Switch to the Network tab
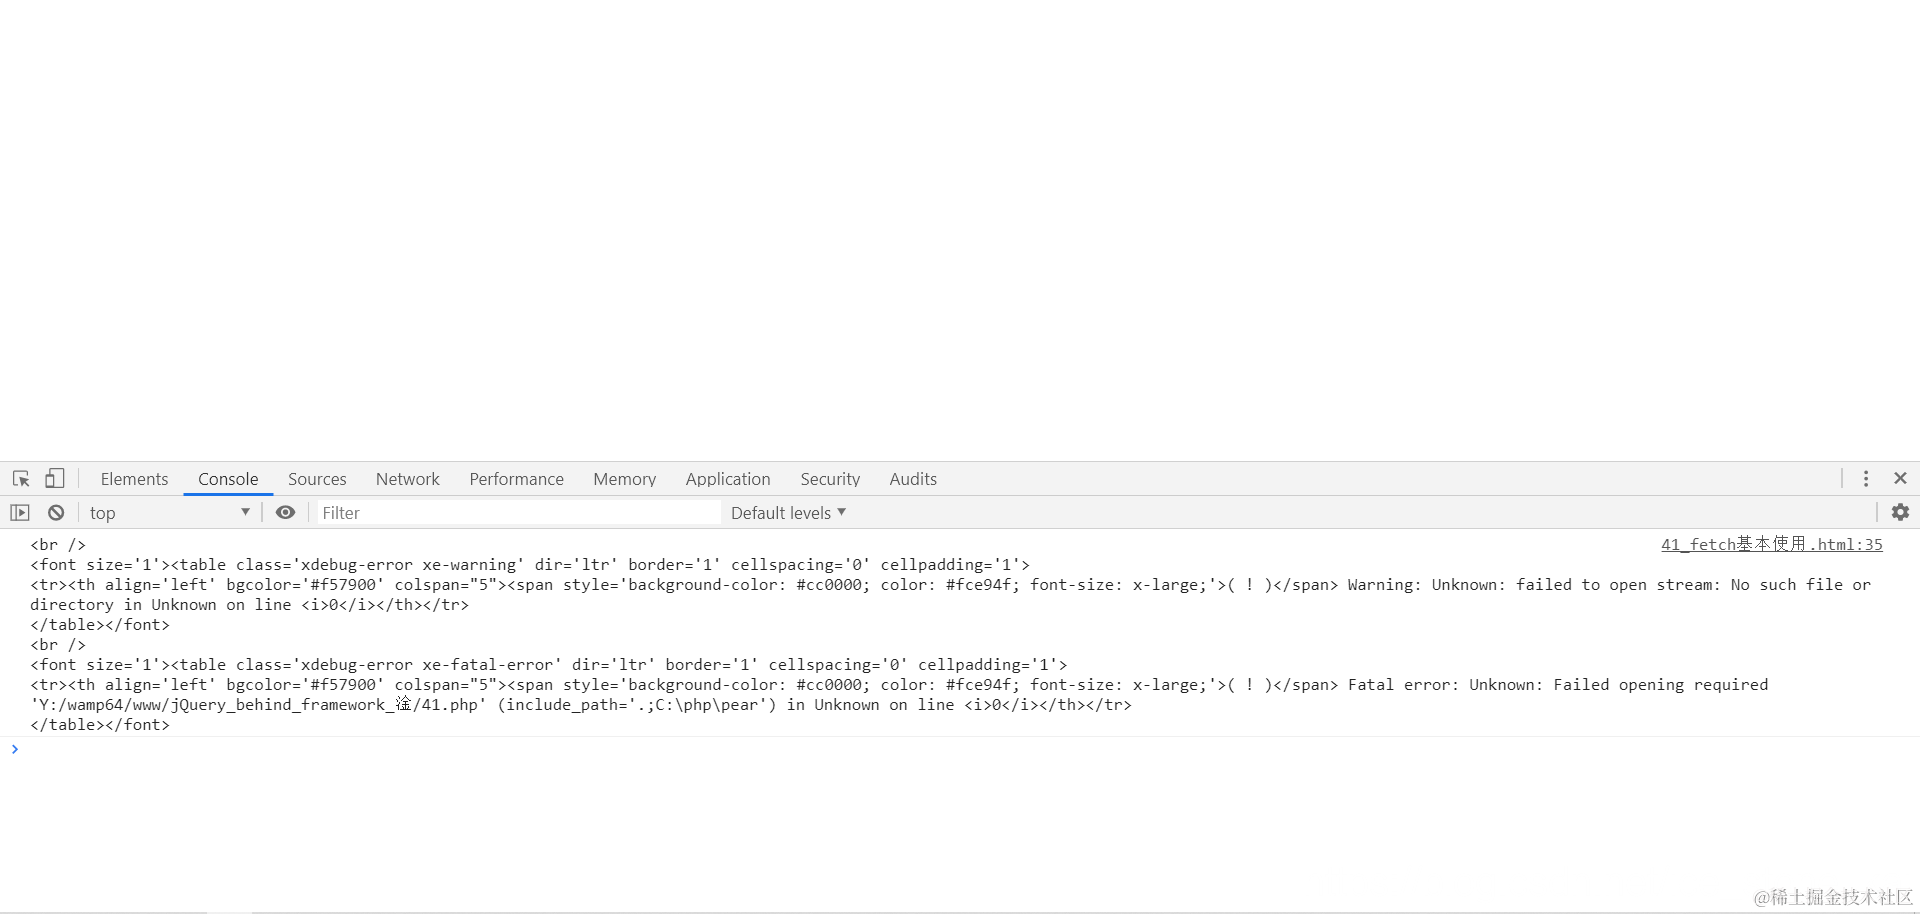The image size is (1920, 914). 407,479
